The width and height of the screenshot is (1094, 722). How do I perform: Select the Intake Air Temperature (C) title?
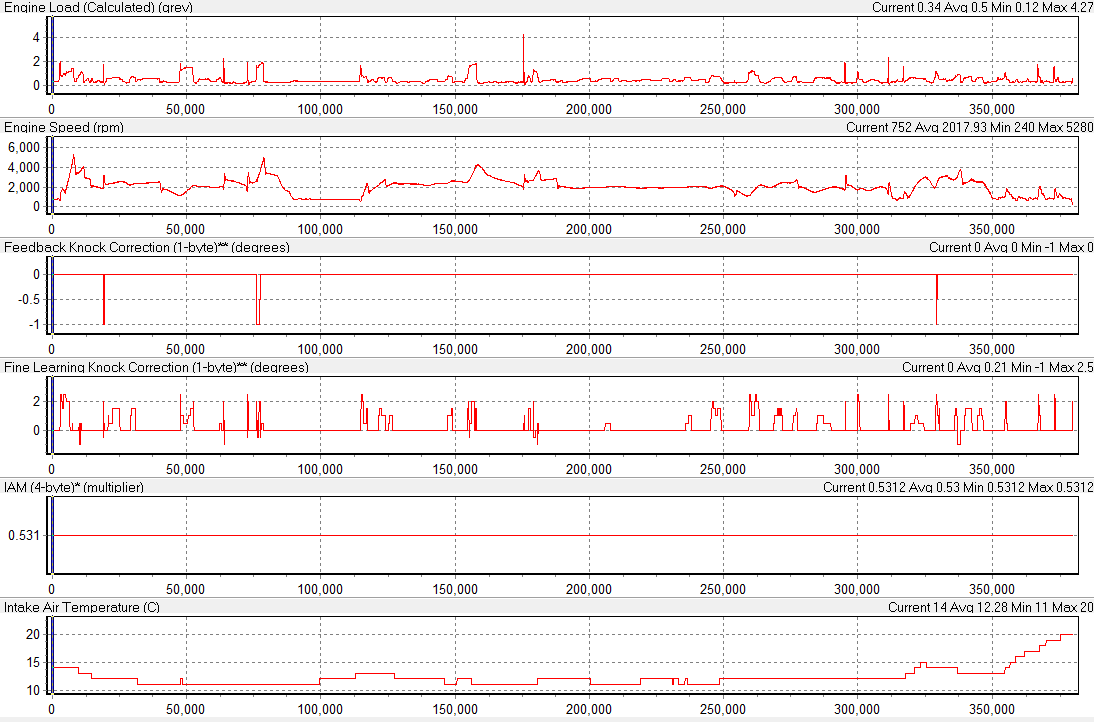82,607
